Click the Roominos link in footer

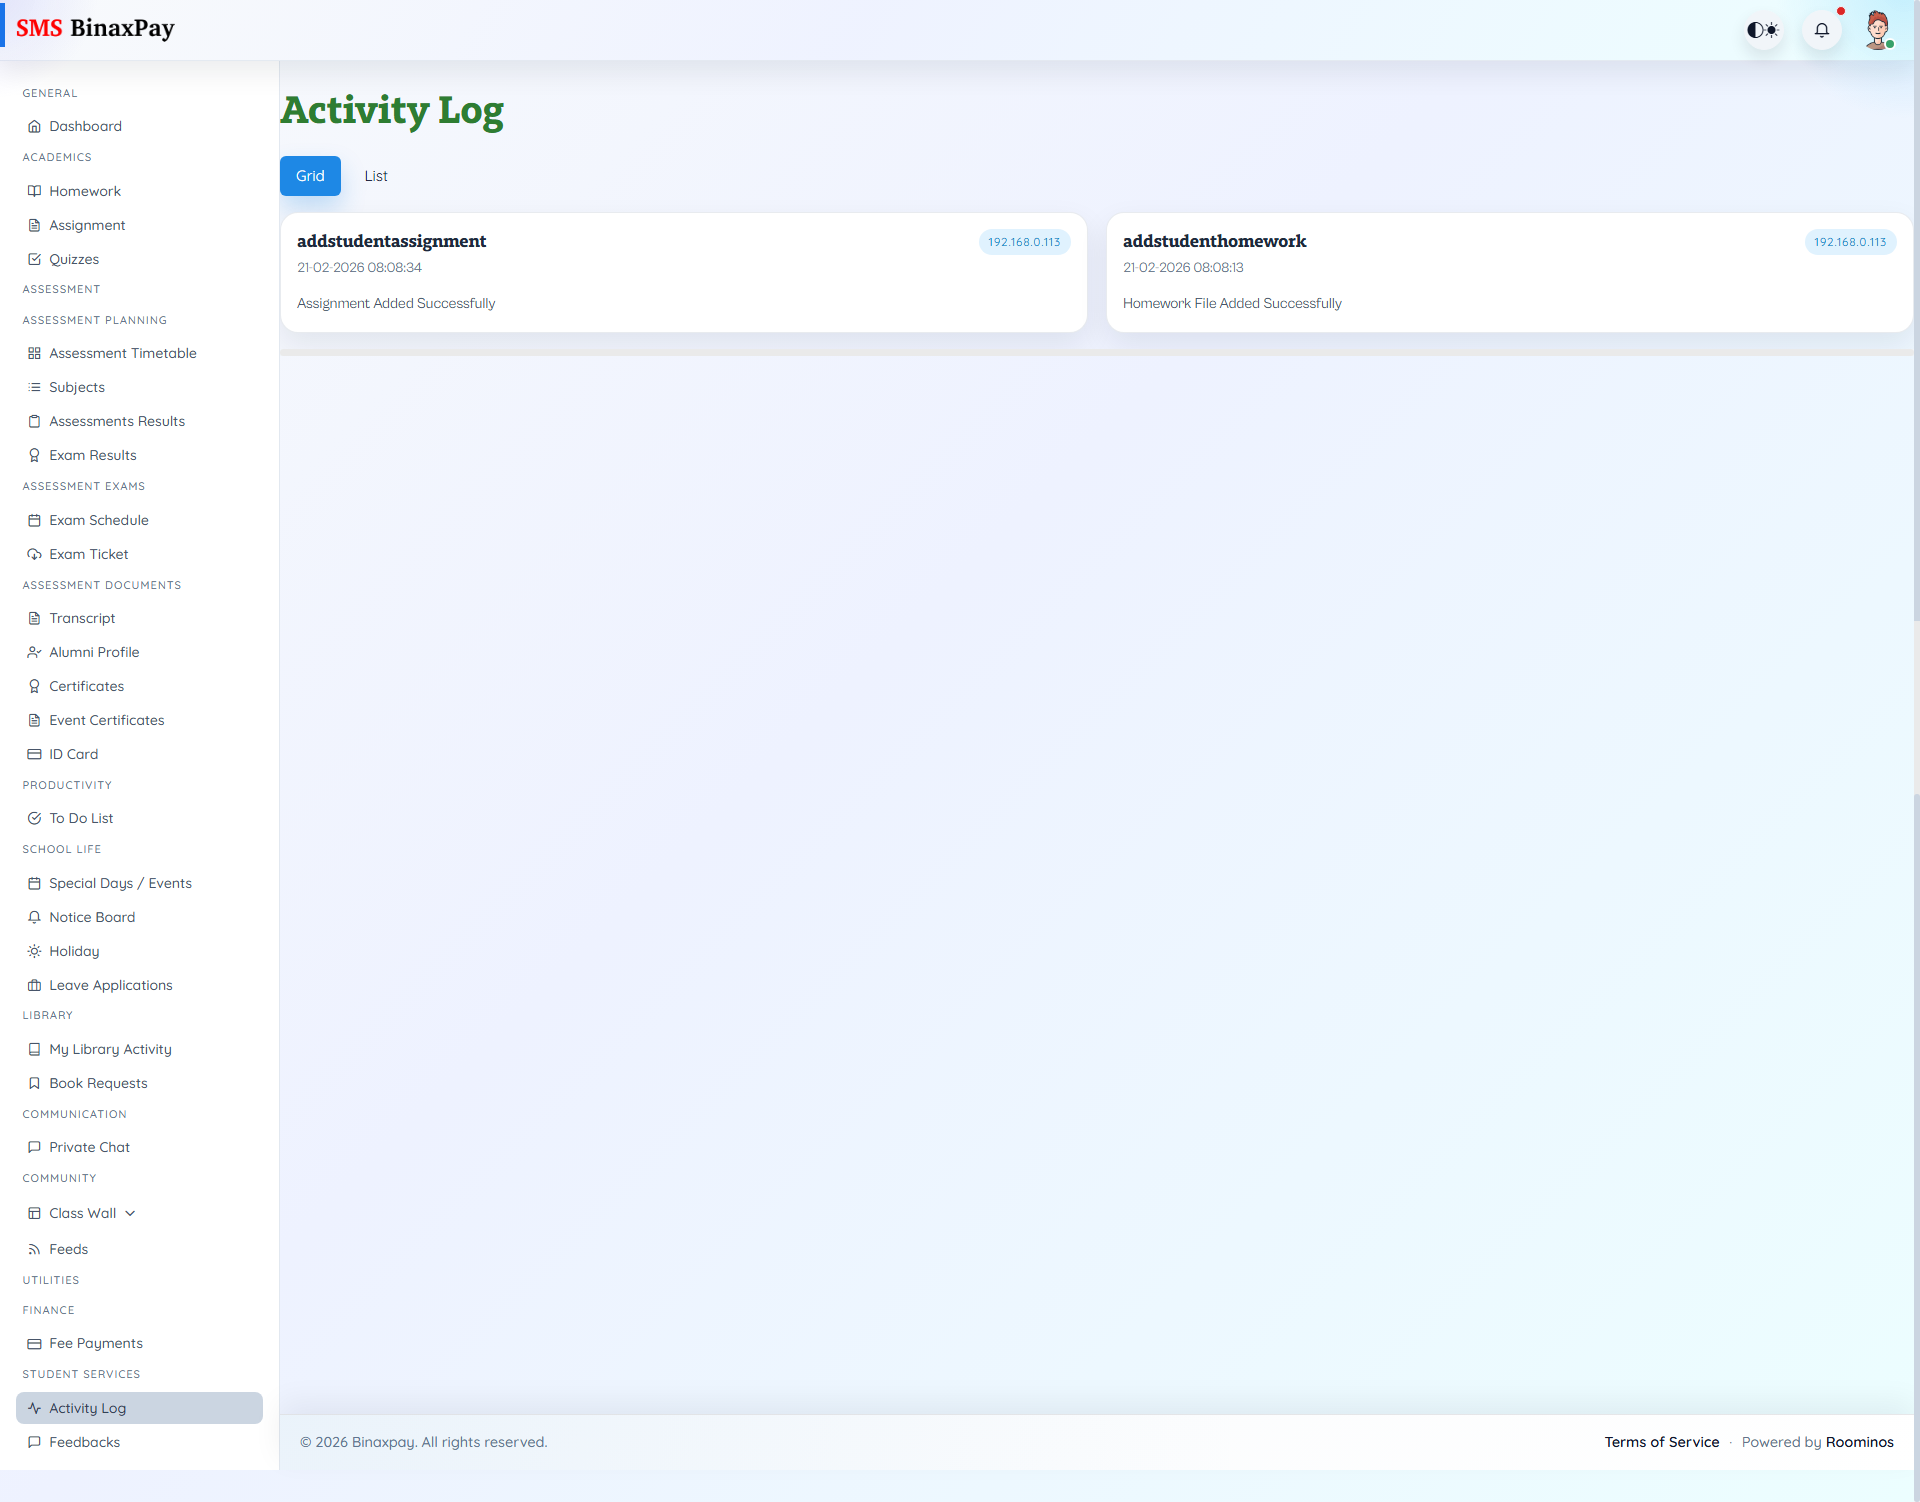tap(1860, 1442)
